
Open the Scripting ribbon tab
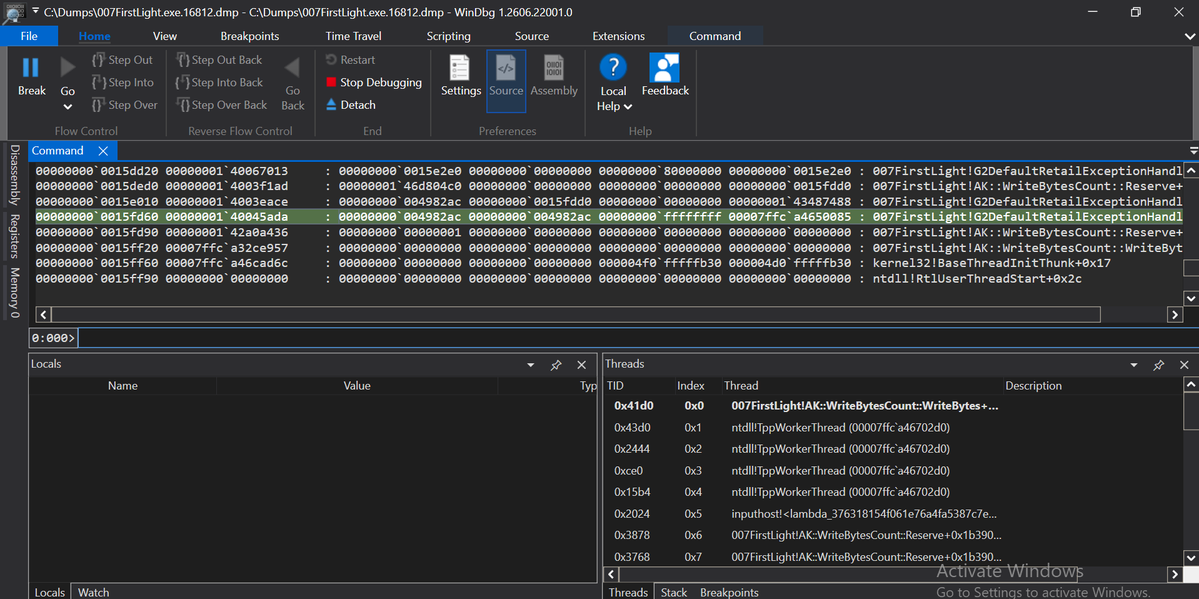[x=448, y=36]
